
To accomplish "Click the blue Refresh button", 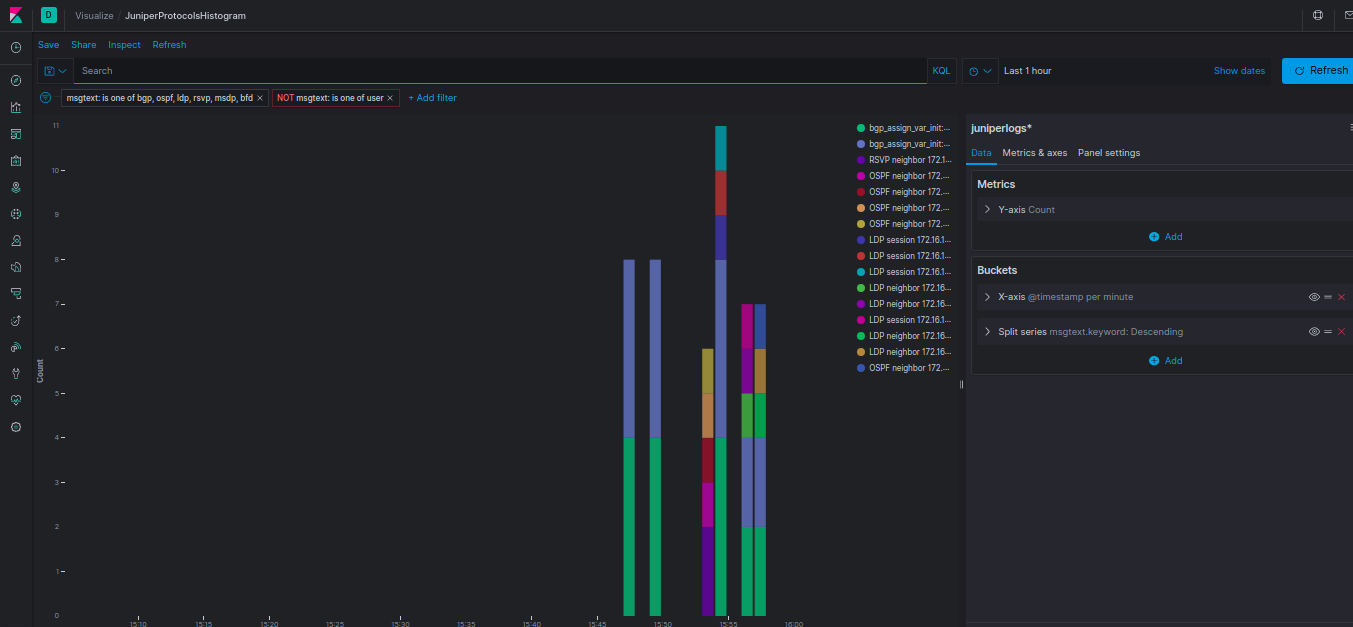I will click(1320, 70).
